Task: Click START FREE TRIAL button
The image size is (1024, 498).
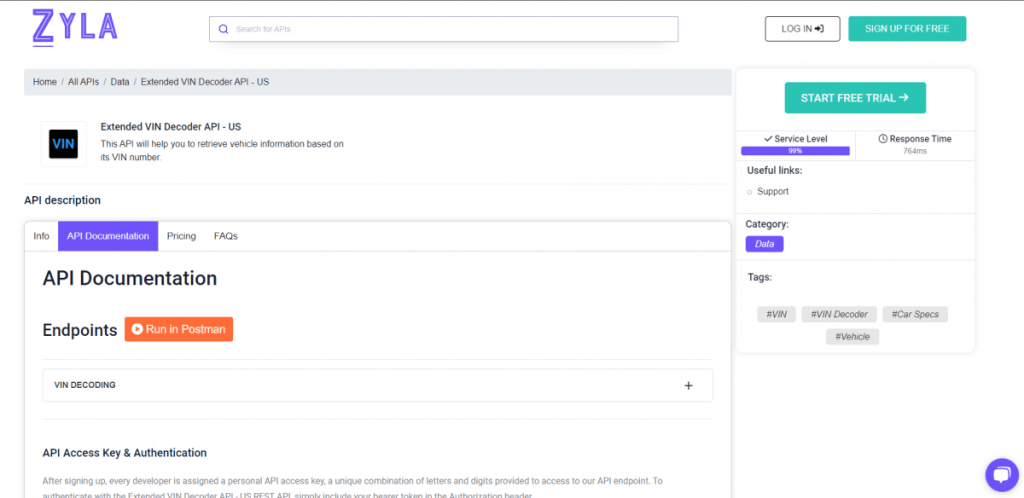Action: pos(855,98)
